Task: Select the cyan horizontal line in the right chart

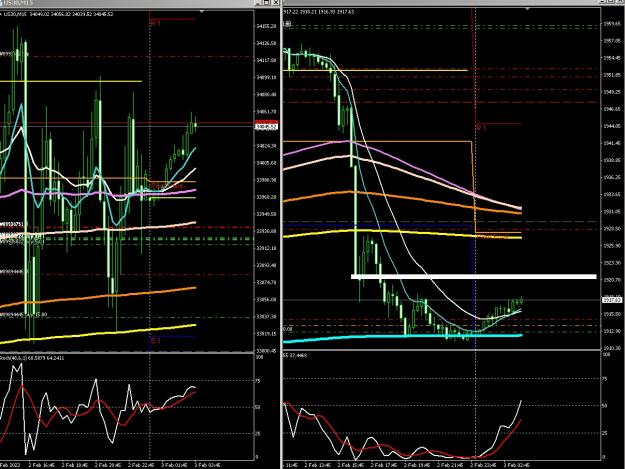Action: [403, 338]
